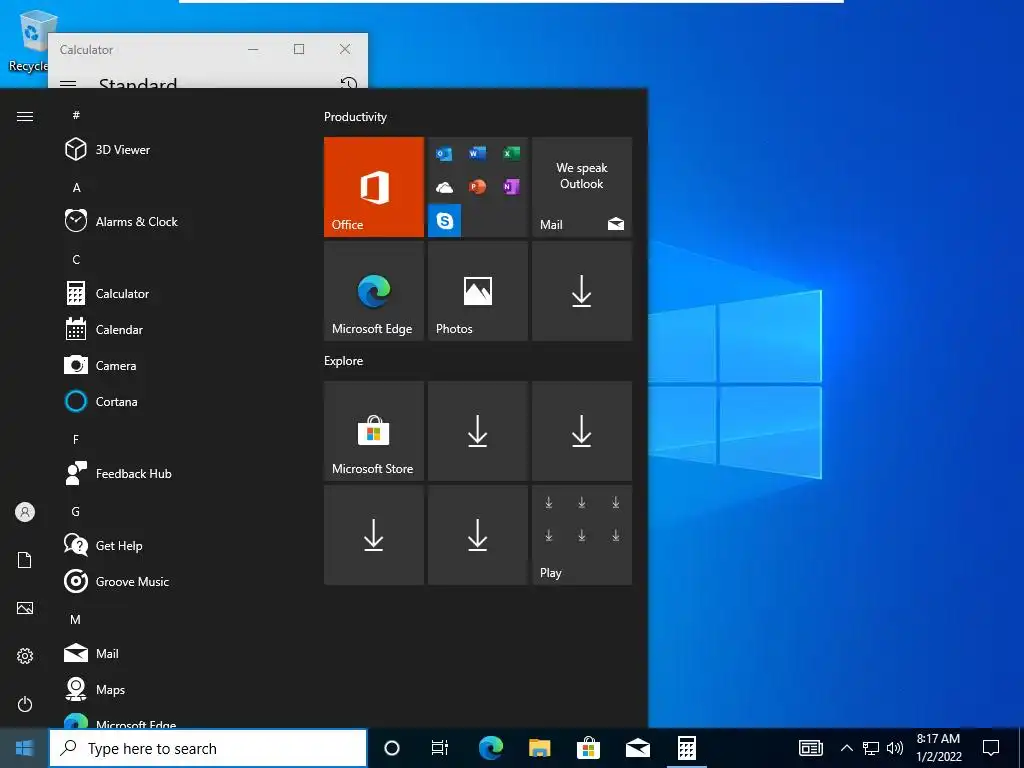
Task: Open Calculator window navigation menu
Action: pos(68,84)
